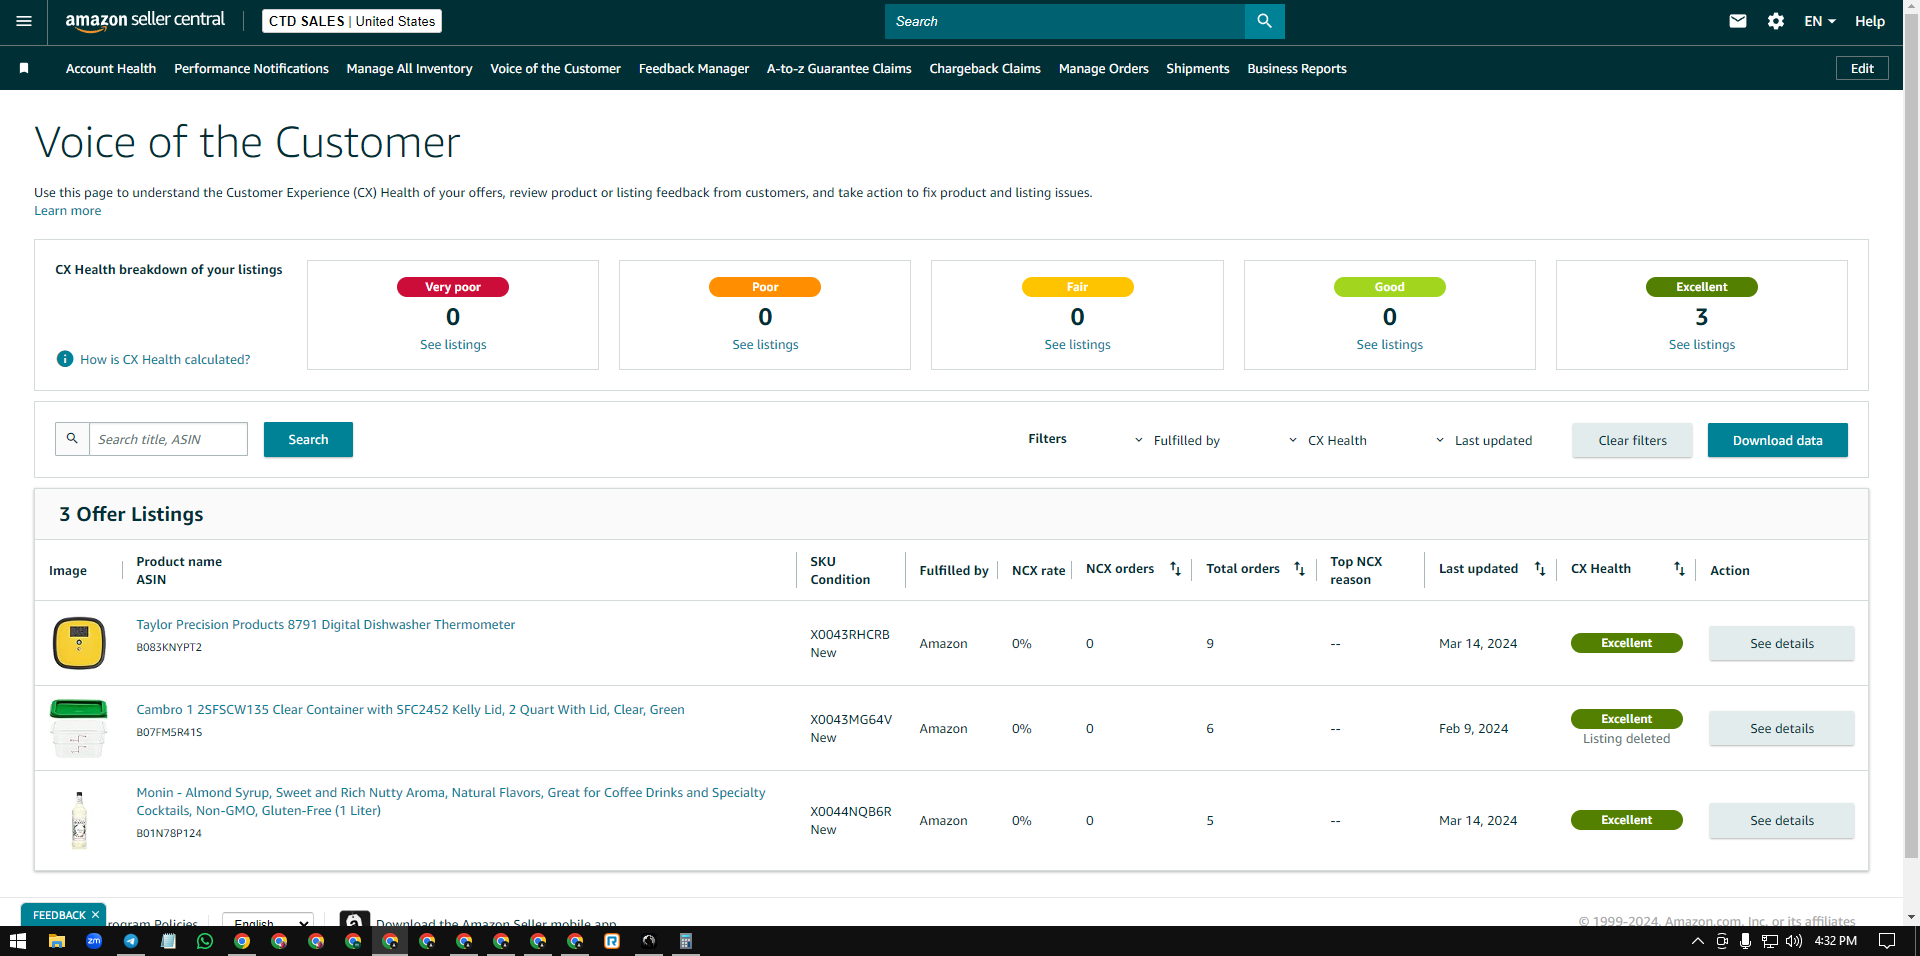
Task: Open Notepad icon in taskbar
Action: pyautogui.click(x=168, y=941)
